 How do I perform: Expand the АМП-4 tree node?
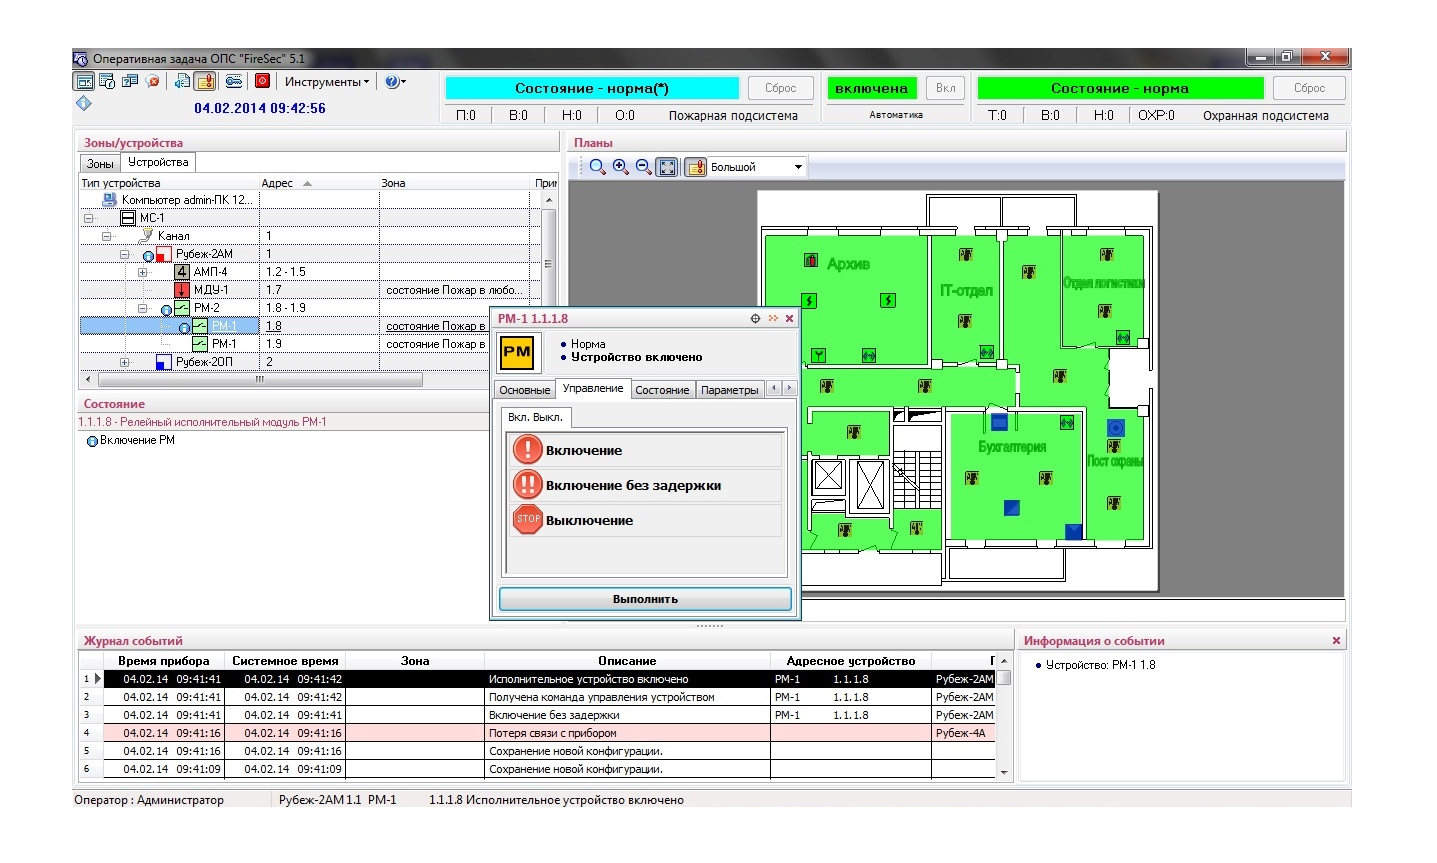pos(142,272)
